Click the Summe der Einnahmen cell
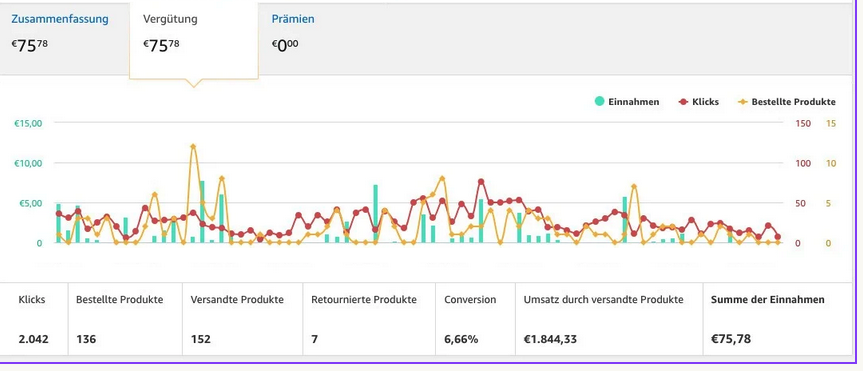Image resolution: width=863 pixels, height=371 pixels. (x=778, y=319)
